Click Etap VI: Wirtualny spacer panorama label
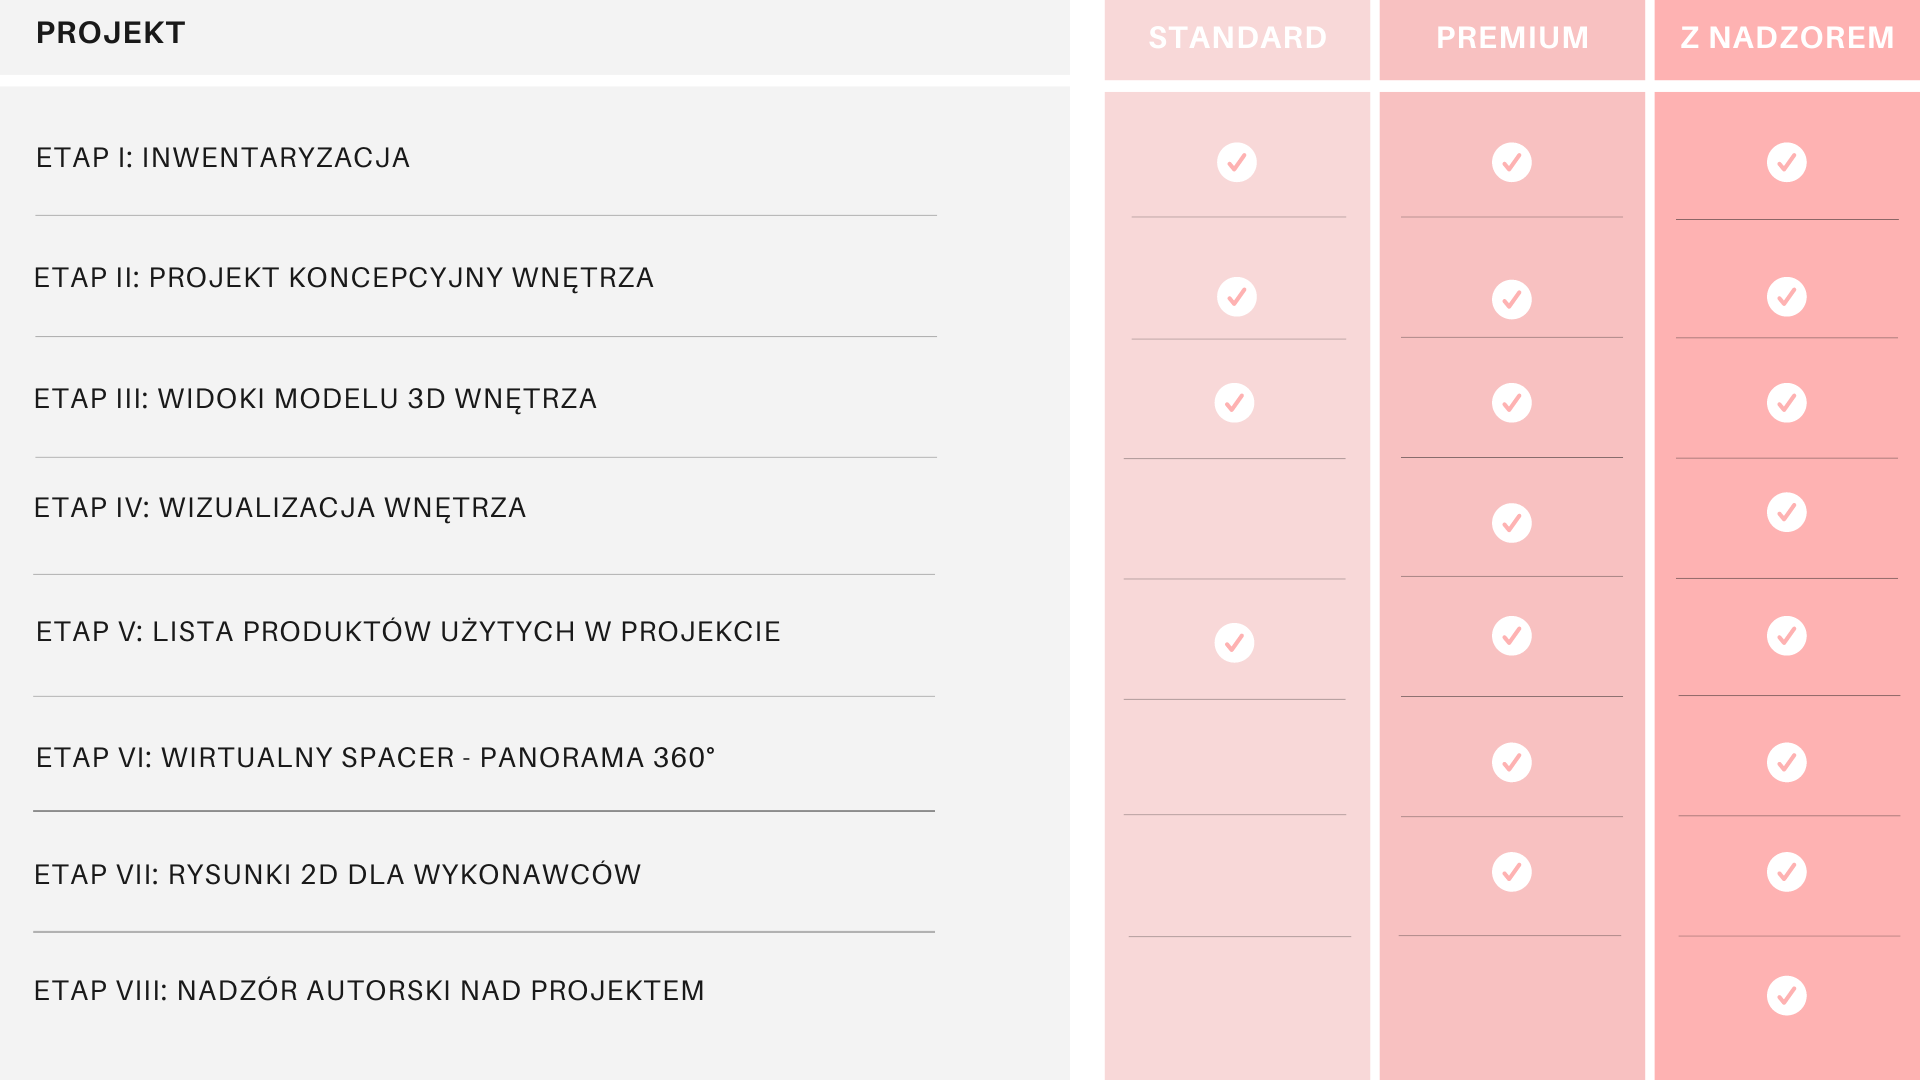 click(375, 758)
